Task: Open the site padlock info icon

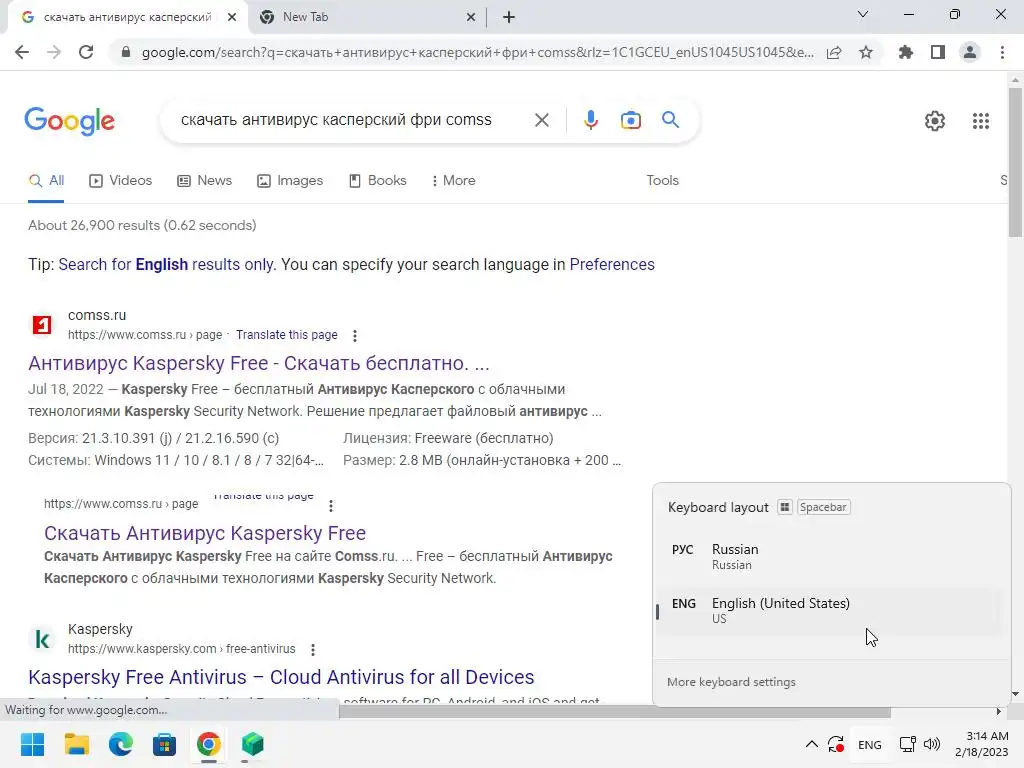Action: (x=126, y=52)
